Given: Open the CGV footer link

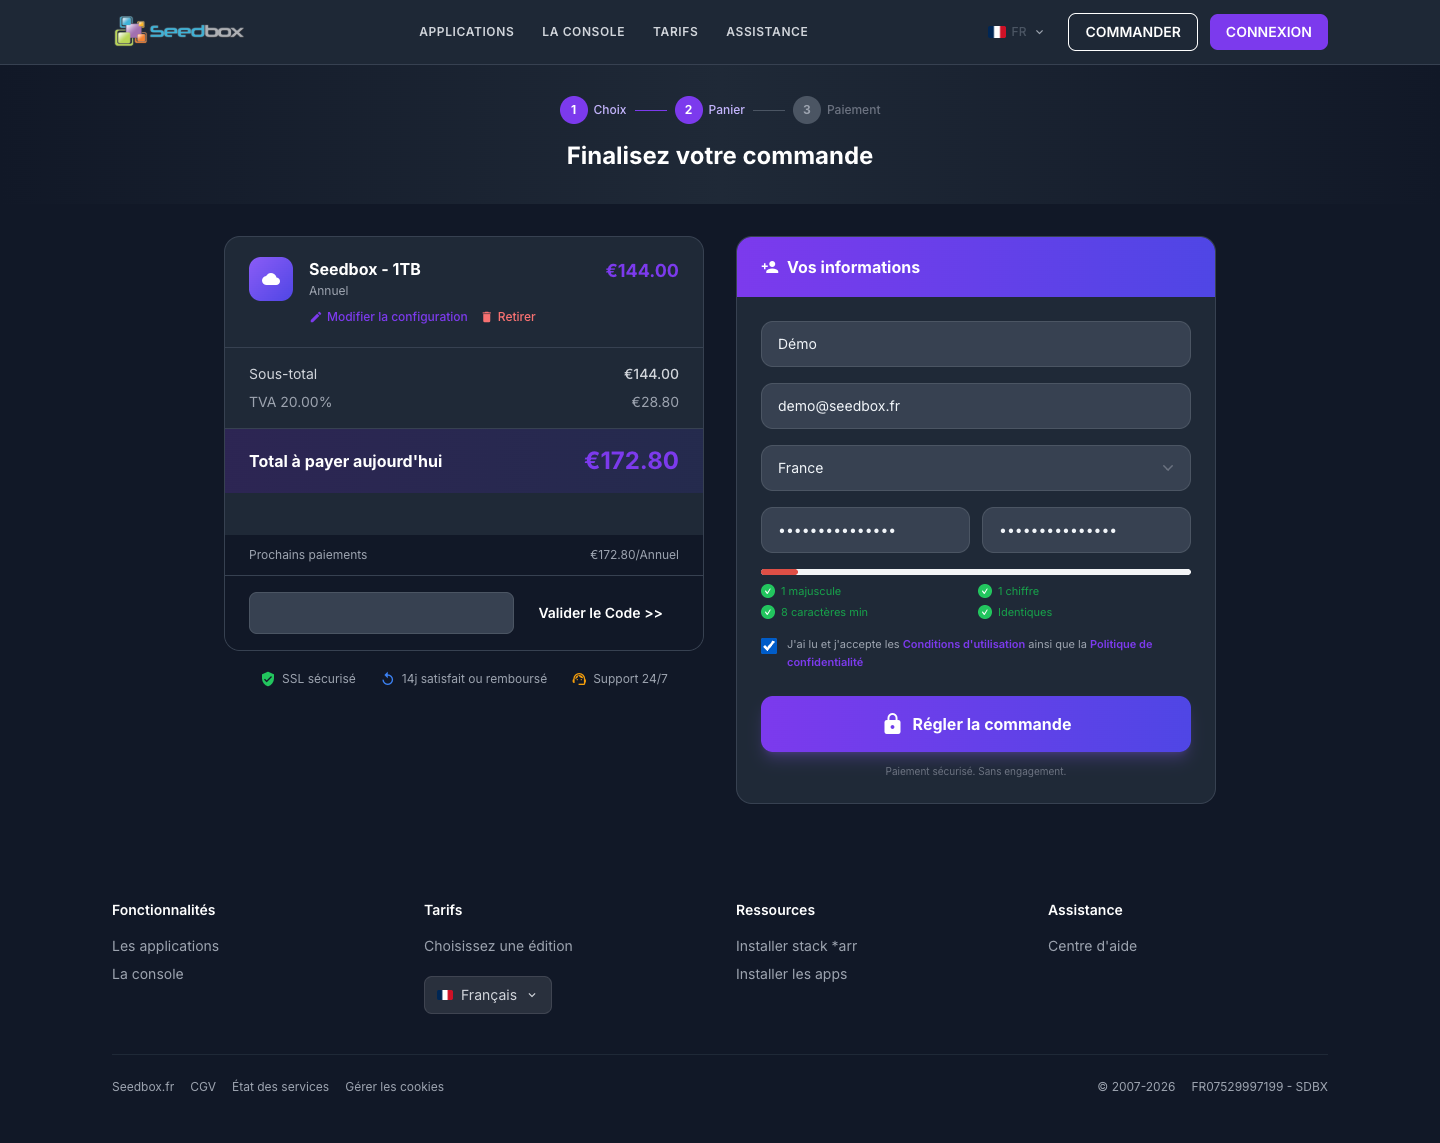Looking at the screenshot, I should pos(203,1087).
